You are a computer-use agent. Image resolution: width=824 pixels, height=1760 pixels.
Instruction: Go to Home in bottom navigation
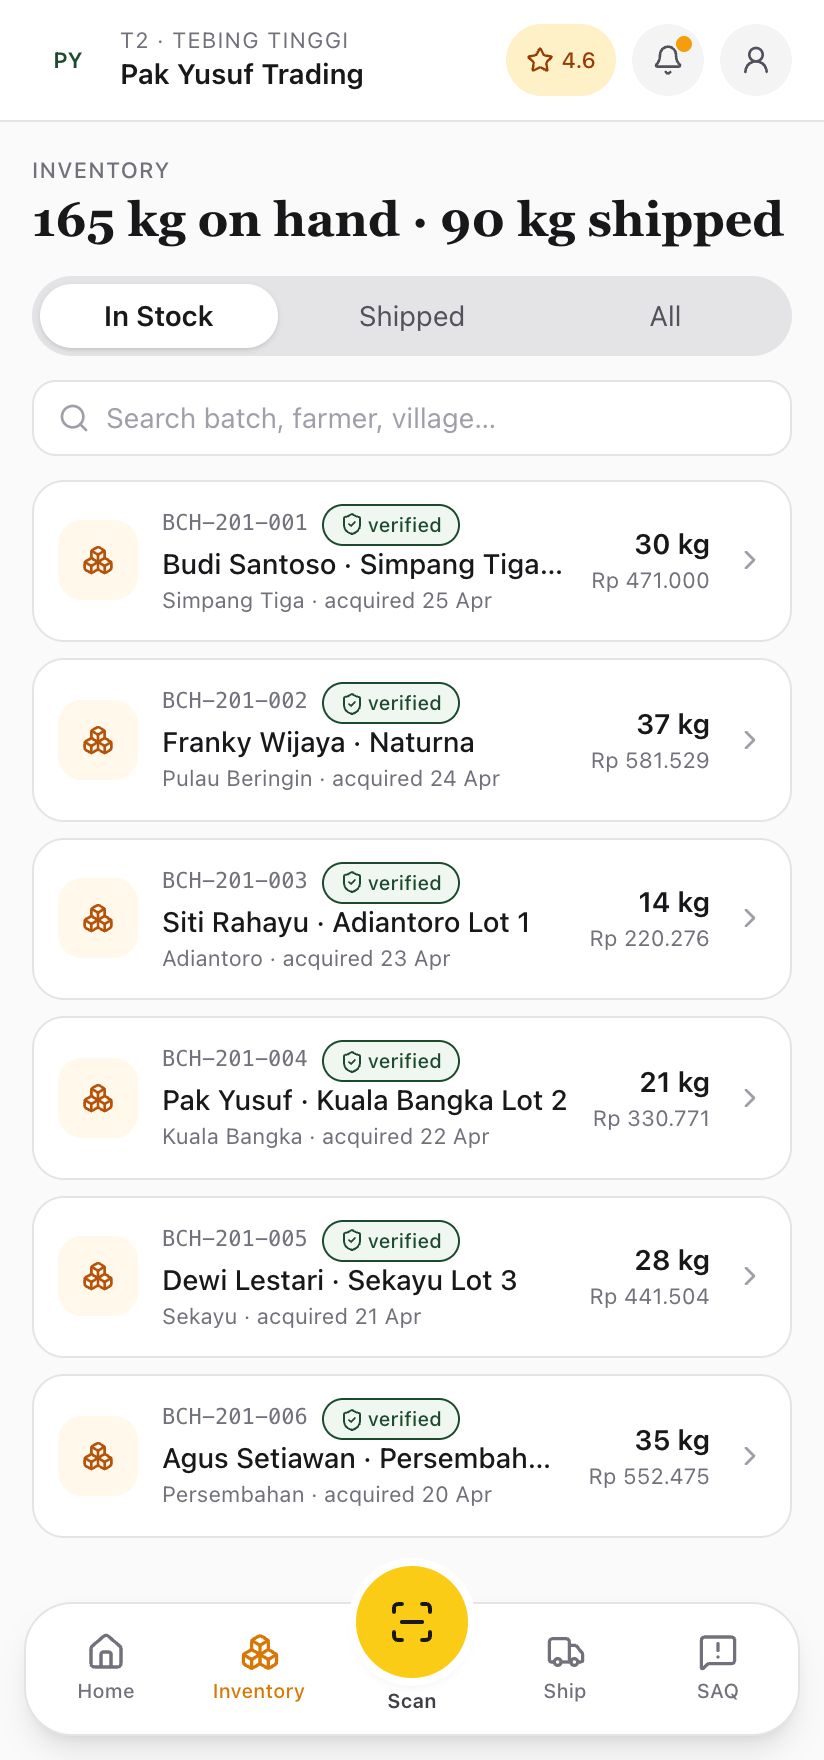tap(106, 1666)
